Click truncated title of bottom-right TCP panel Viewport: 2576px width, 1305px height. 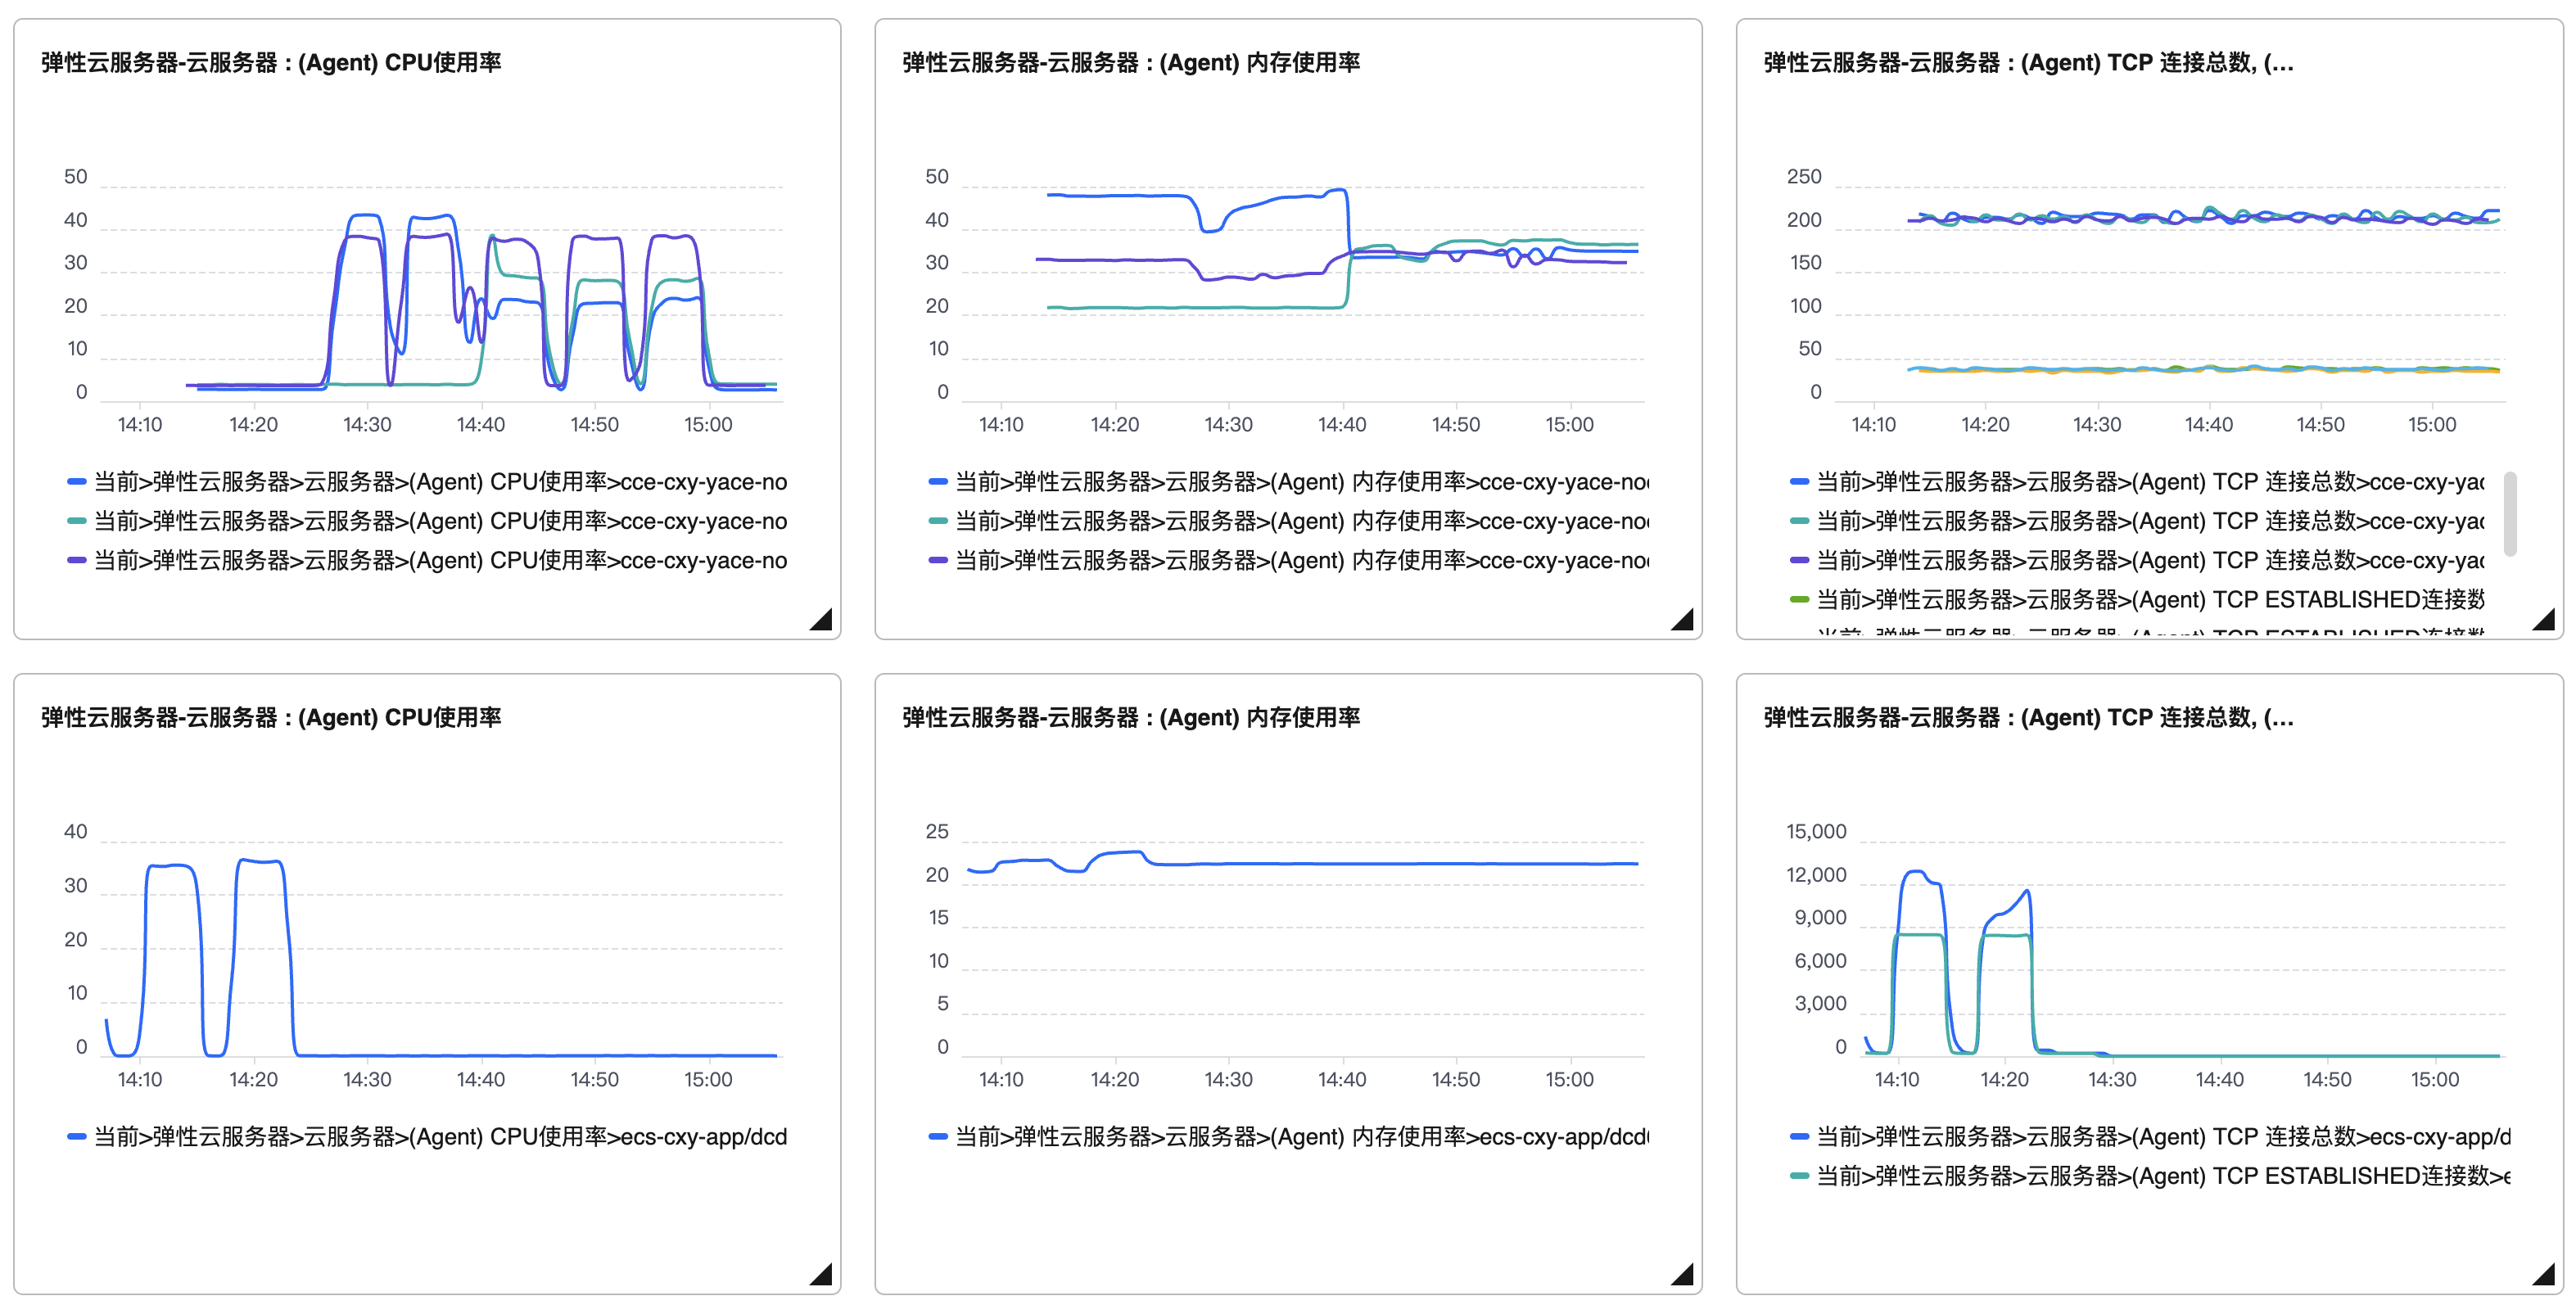tap(2028, 717)
